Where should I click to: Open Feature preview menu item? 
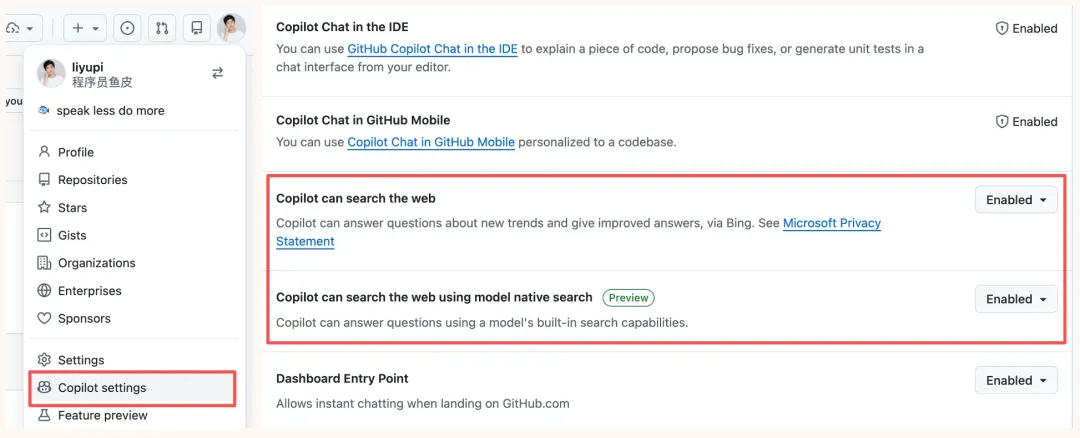click(102, 415)
